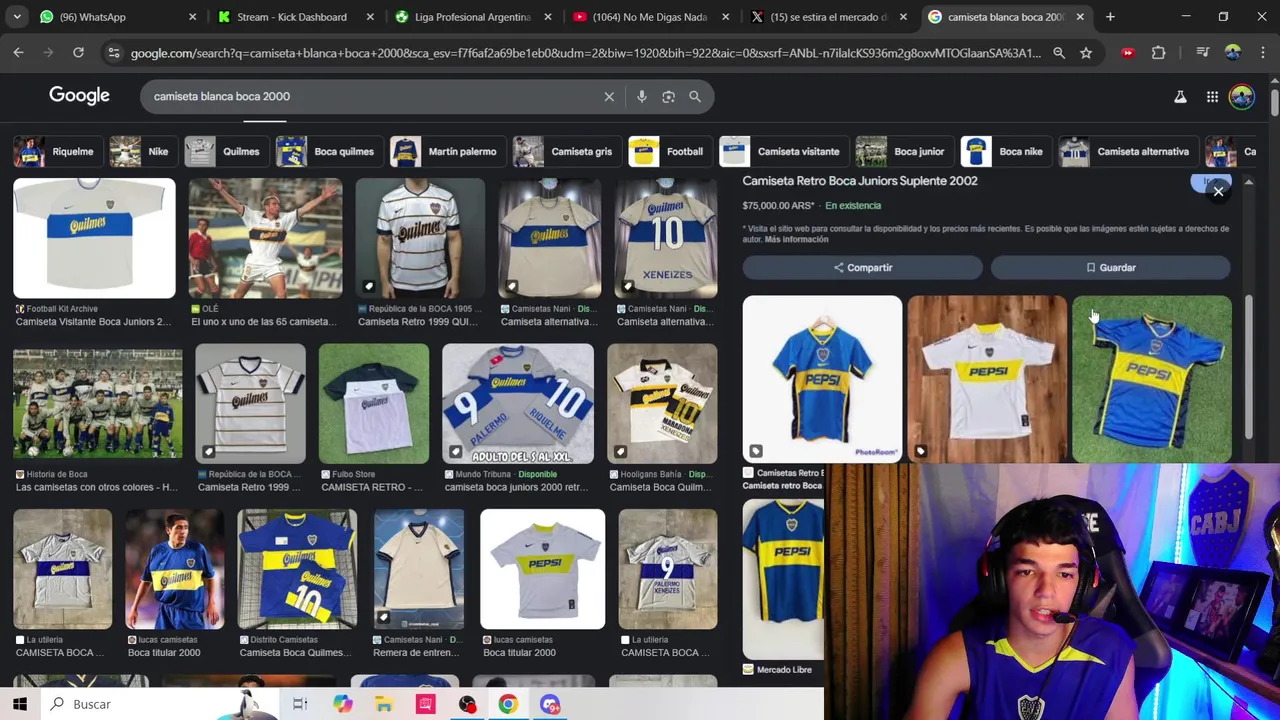Viewport: 1280px width, 720px height.
Task: Open Fulbo Store Camiseta Retro image
Action: point(374,404)
